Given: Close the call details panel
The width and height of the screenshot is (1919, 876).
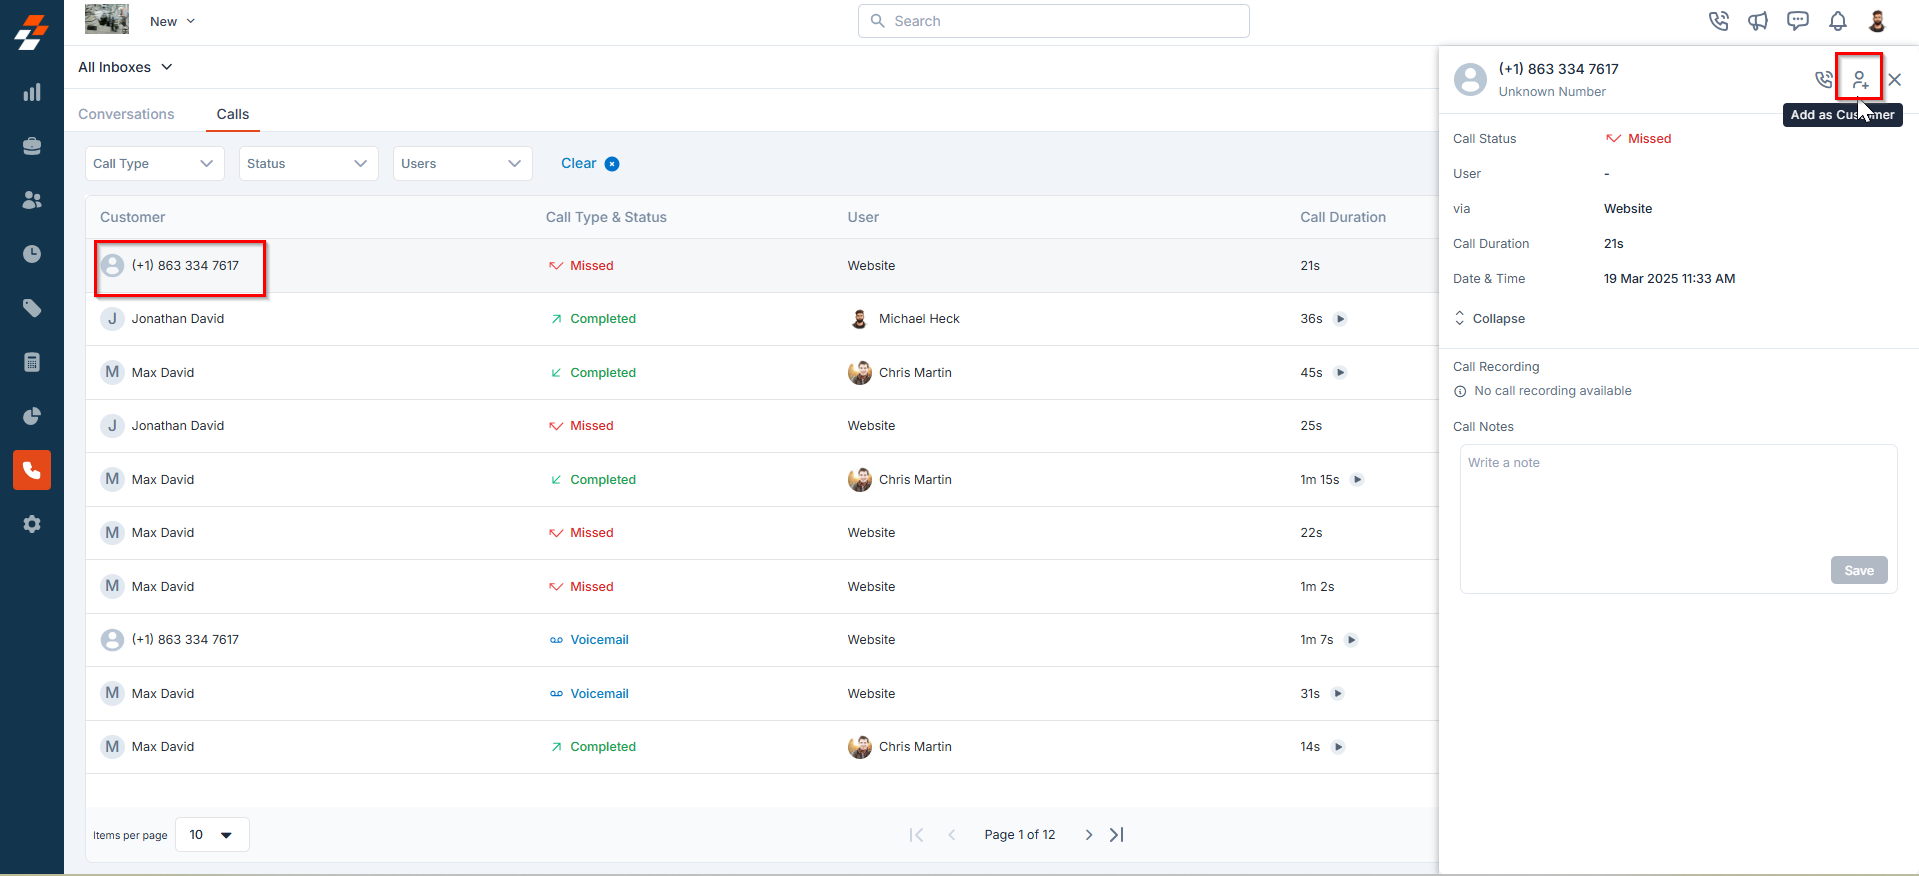Looking at the screenshot, I should point(1894,80).
